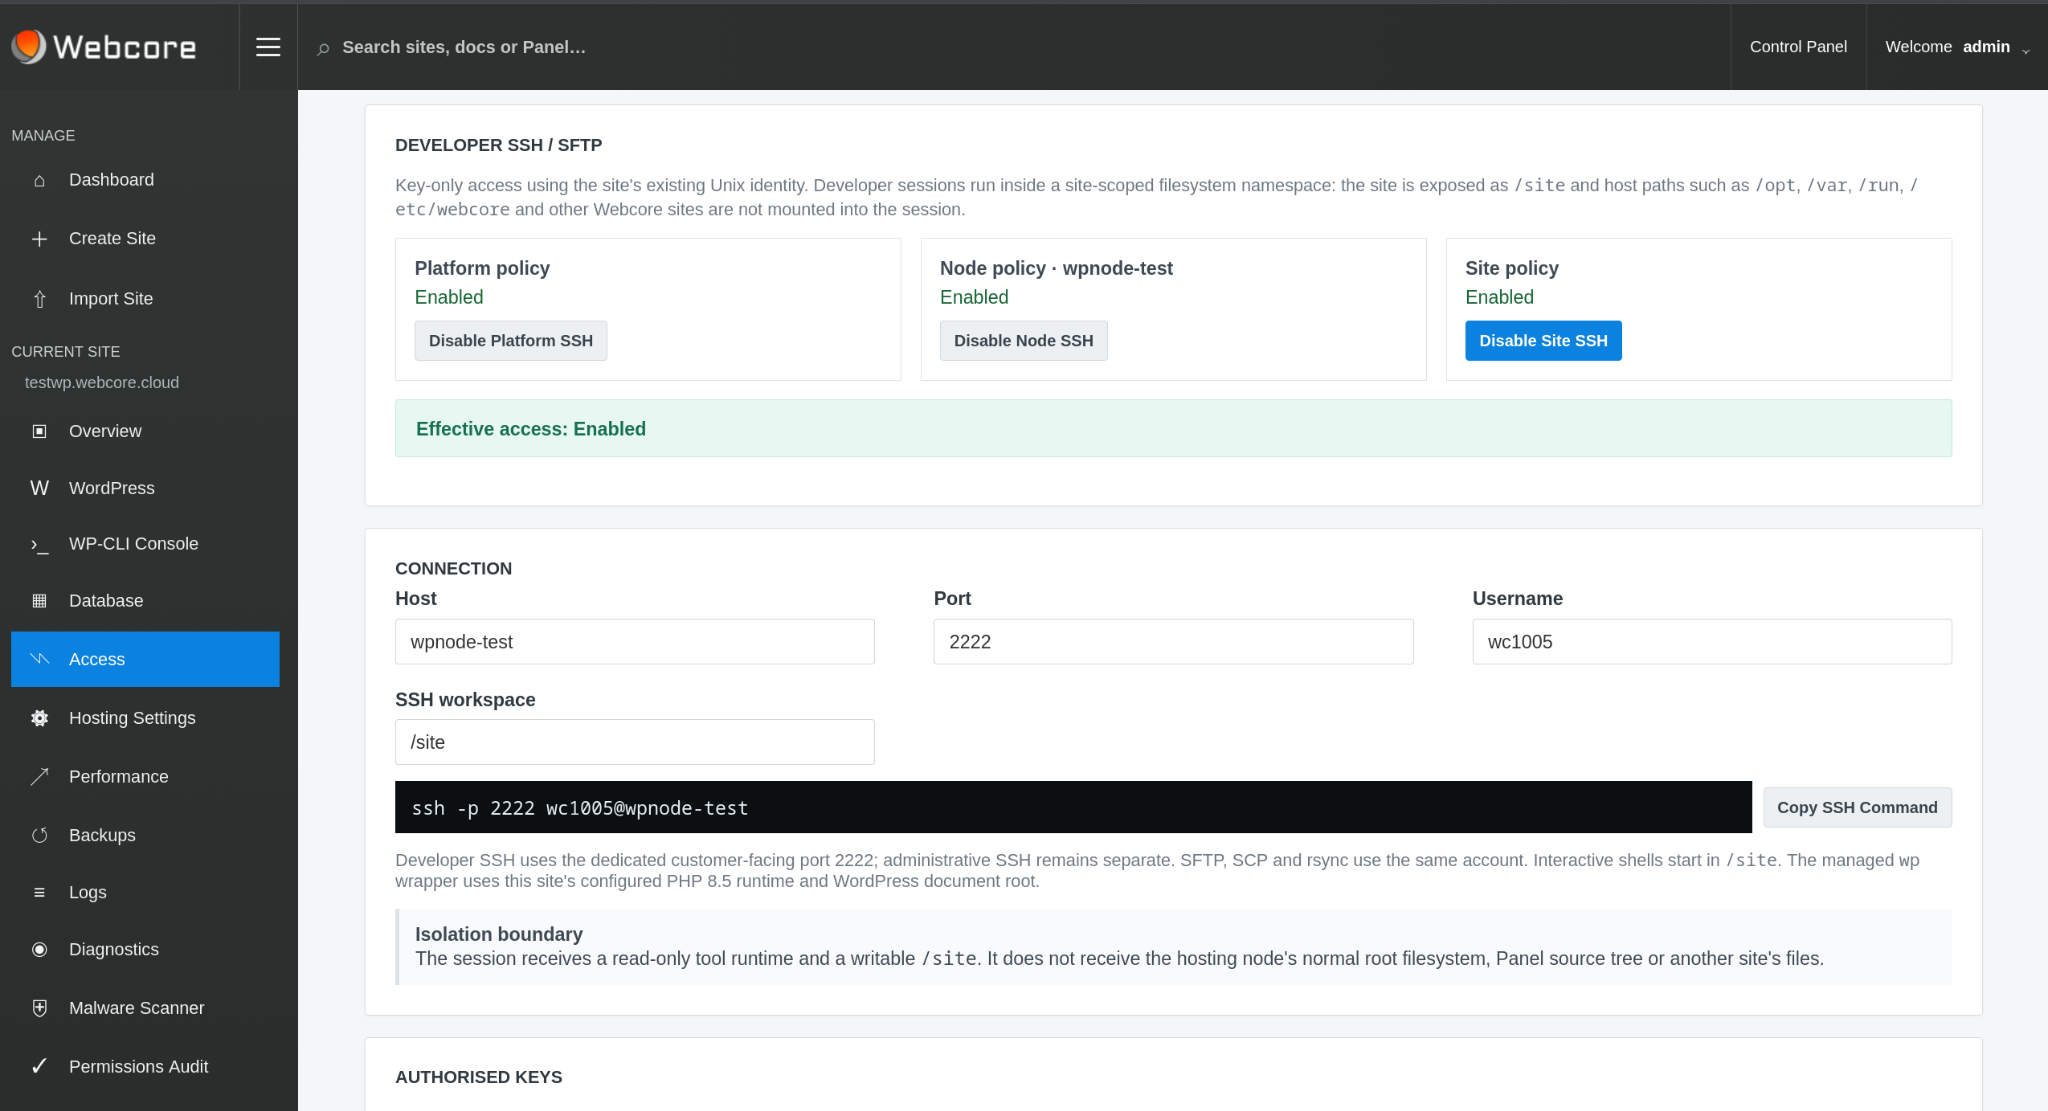Expand the admin user dropdown arrow

(x=2025, y=50)
